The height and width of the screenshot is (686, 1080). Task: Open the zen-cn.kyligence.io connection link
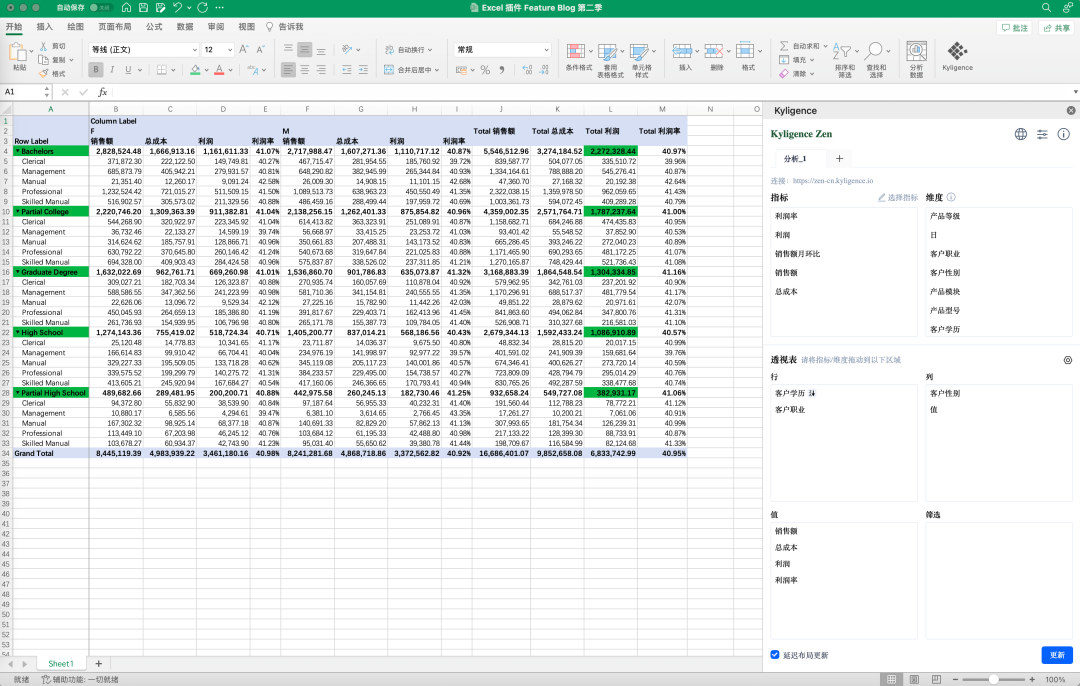[833, 180]
